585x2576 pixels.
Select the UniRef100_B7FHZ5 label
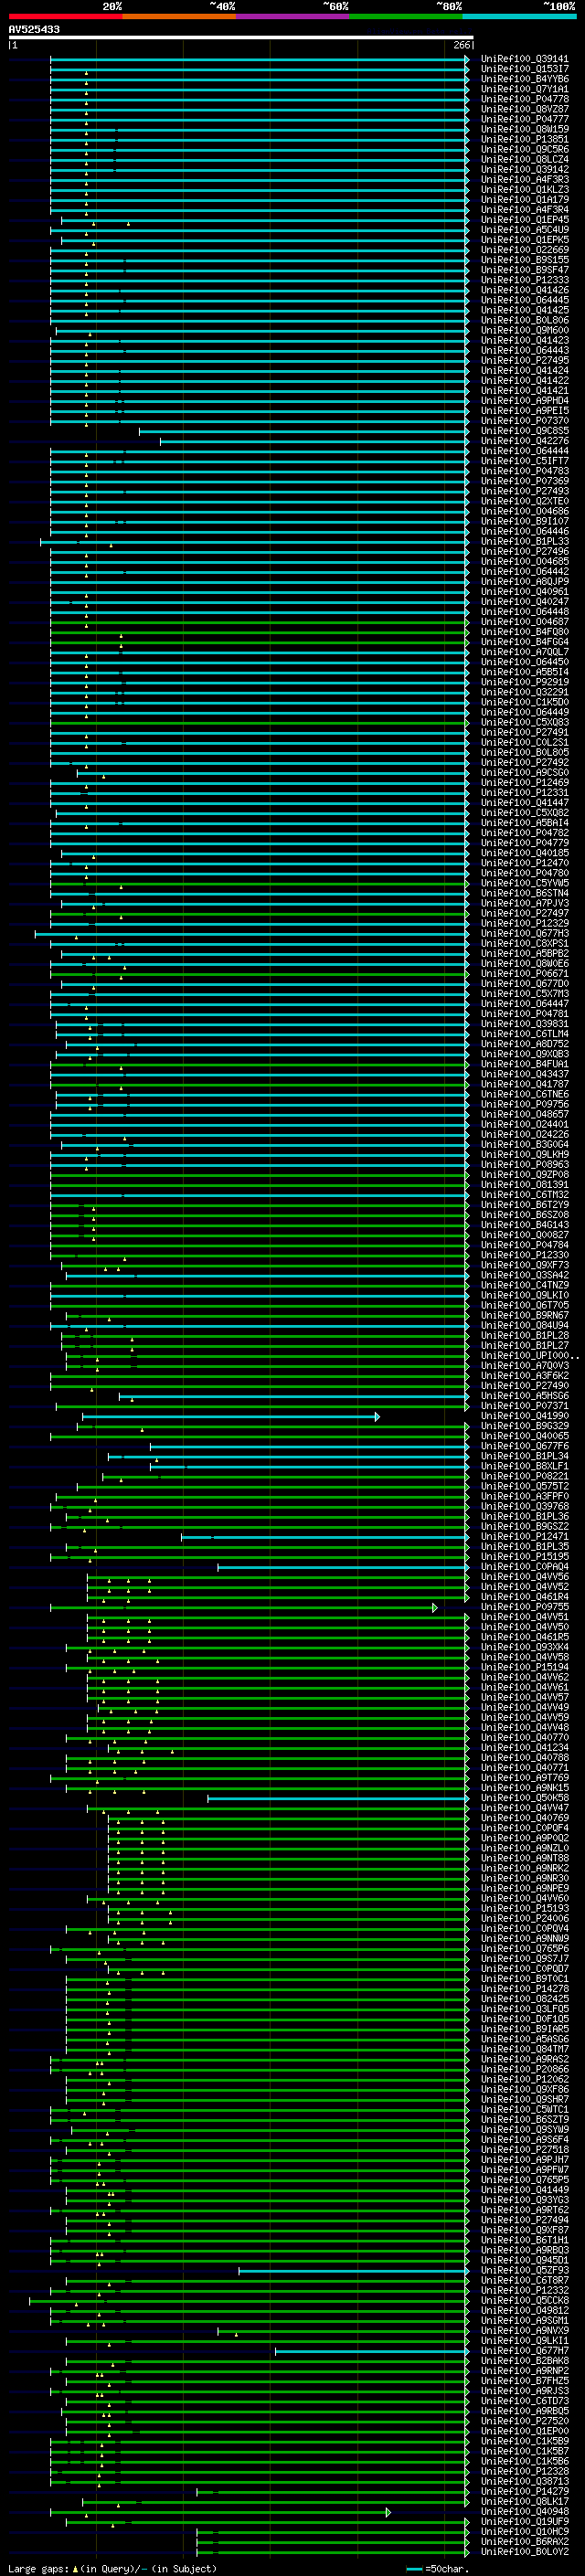pyautogui.click(x=524, y=2381)
